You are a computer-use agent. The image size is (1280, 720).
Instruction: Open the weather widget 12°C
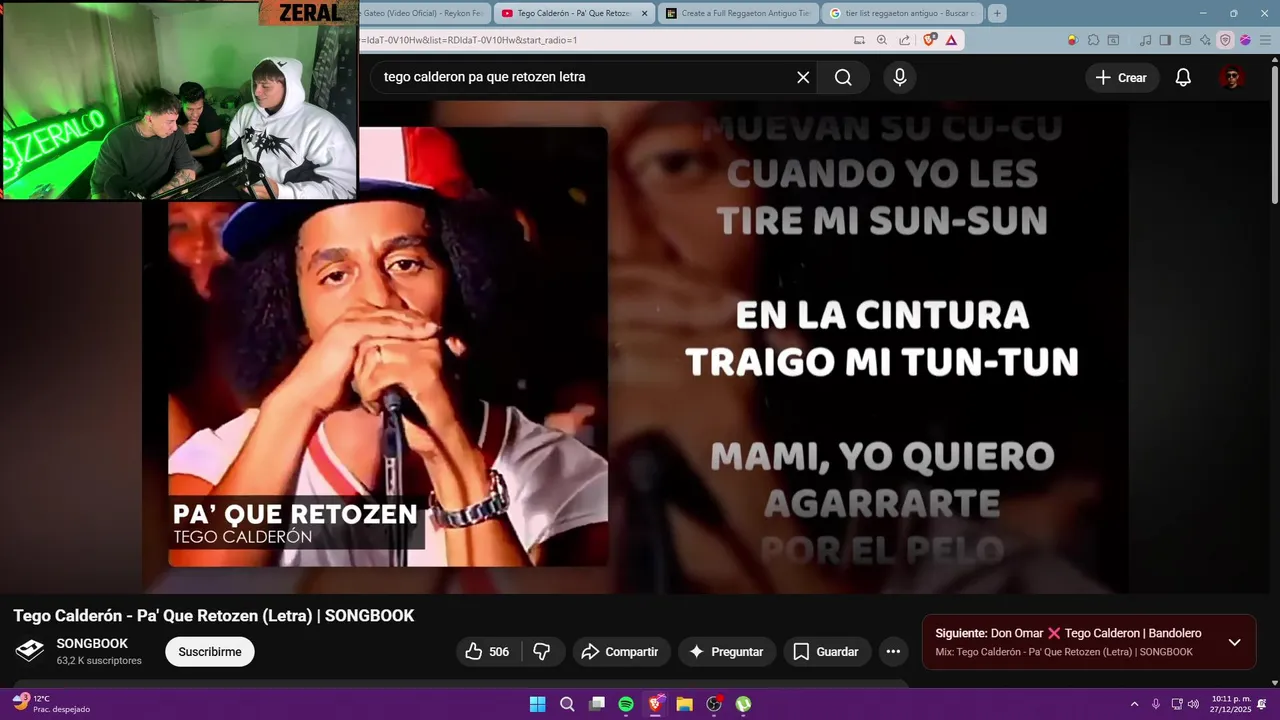pos(52,704)
